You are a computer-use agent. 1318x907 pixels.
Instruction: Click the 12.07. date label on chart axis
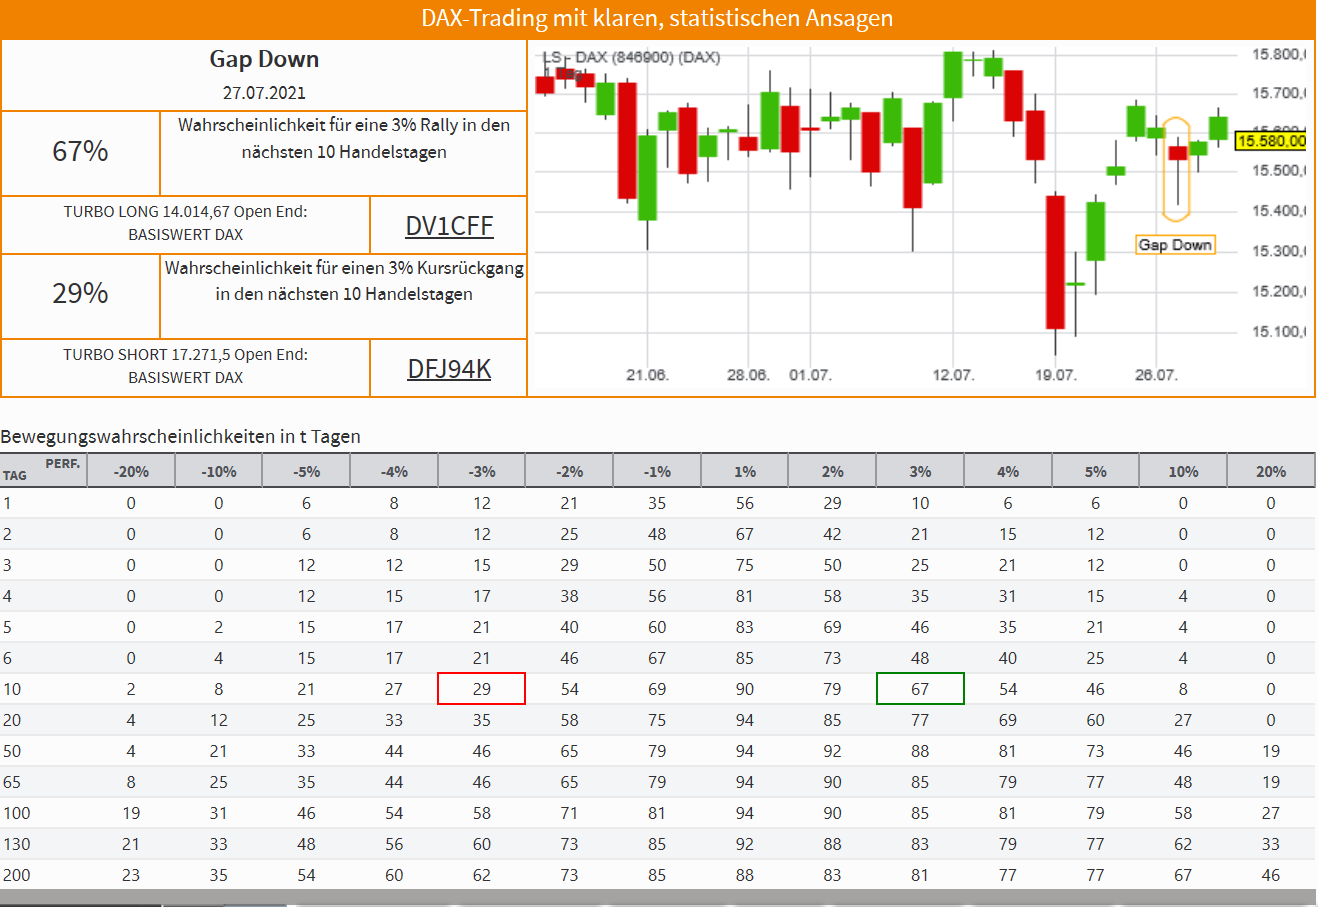[x=953, y=375]
